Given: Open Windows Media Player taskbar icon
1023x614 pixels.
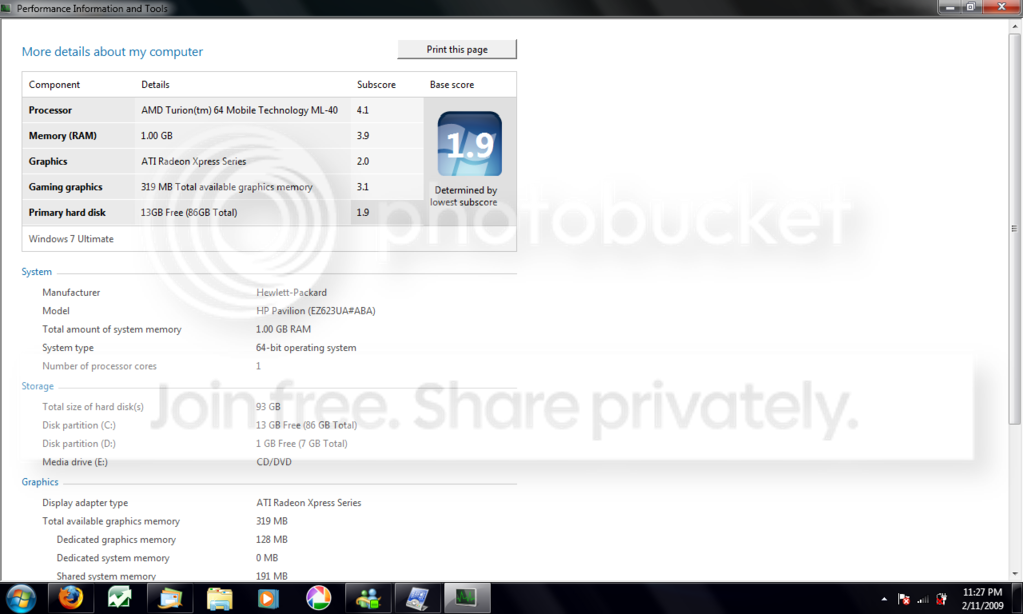Looking at the screenshot, I should pyautogui.click(x=268, y=598).
